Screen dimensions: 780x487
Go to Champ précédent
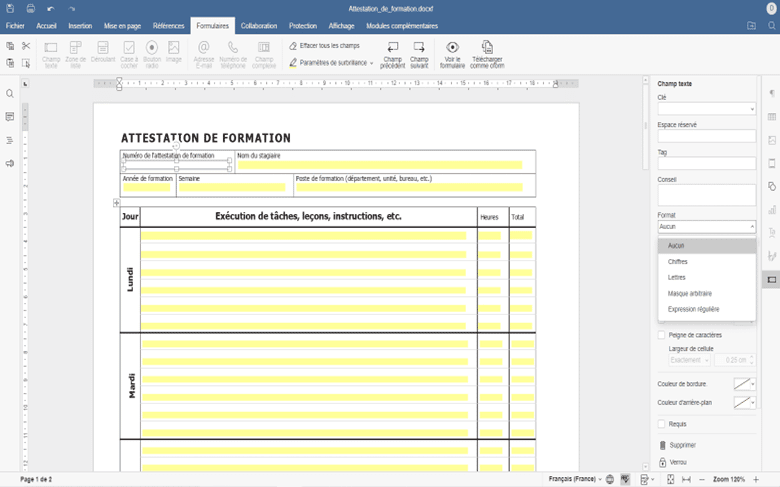point(392,48)
